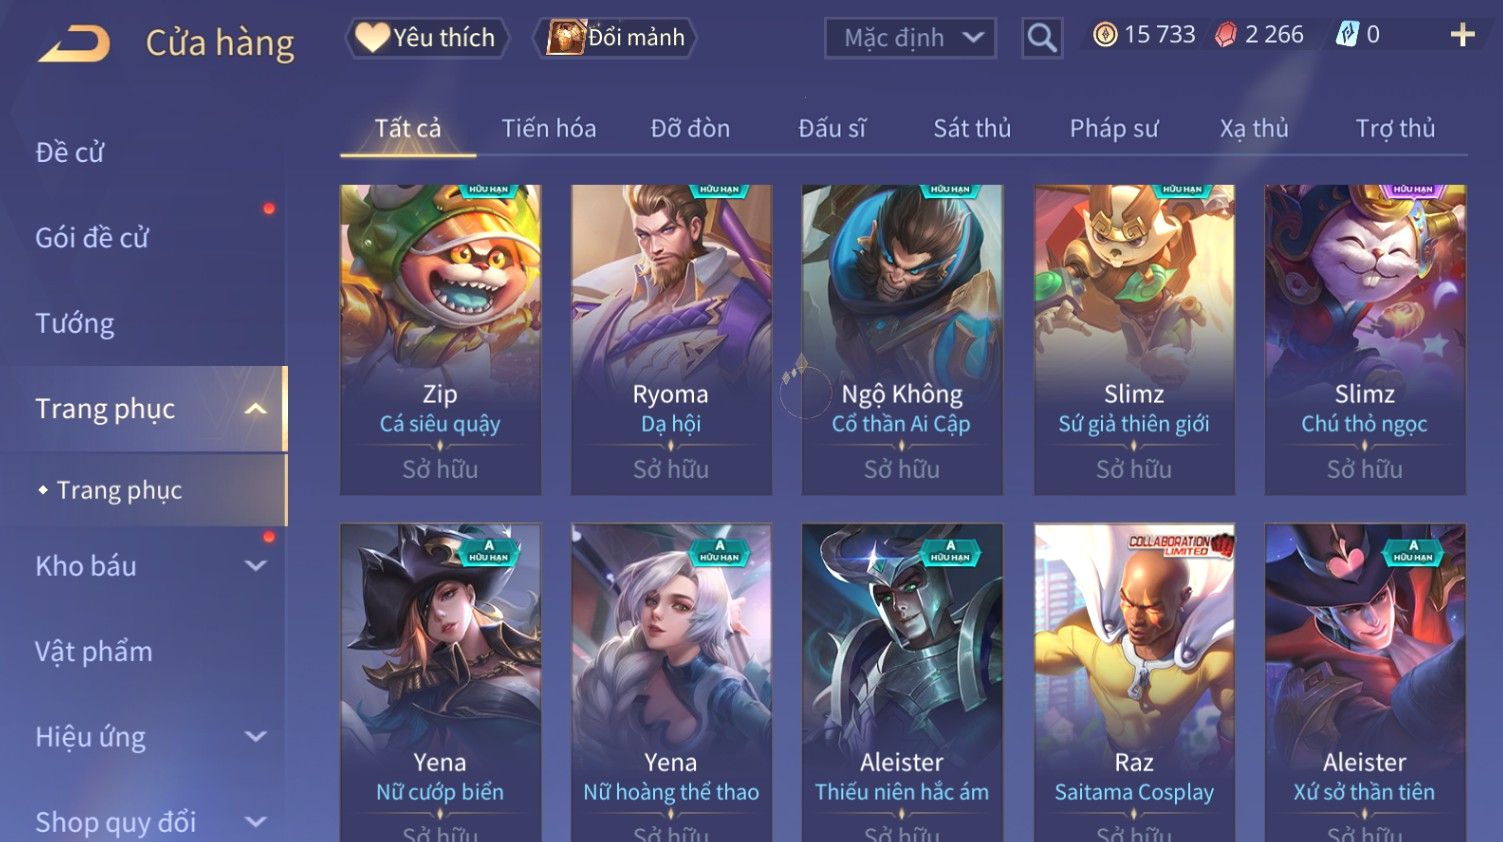Viewport: 1503px width, 842px height.
Task: Click the golden back arrow icon
Action: coord(73,42)
